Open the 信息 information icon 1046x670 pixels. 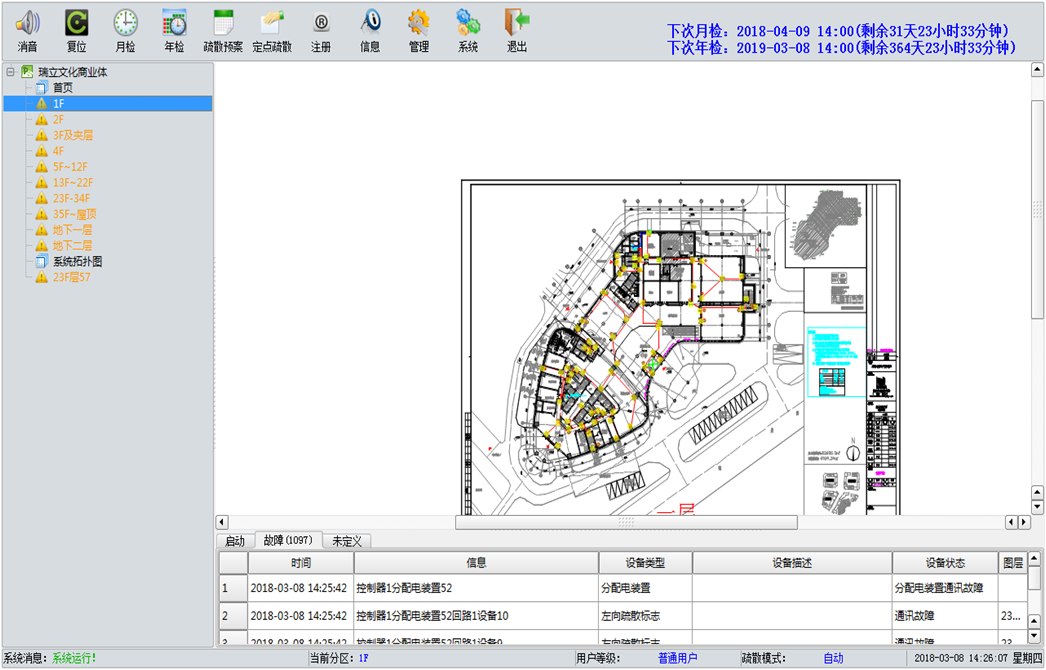(x=370, y=23)
